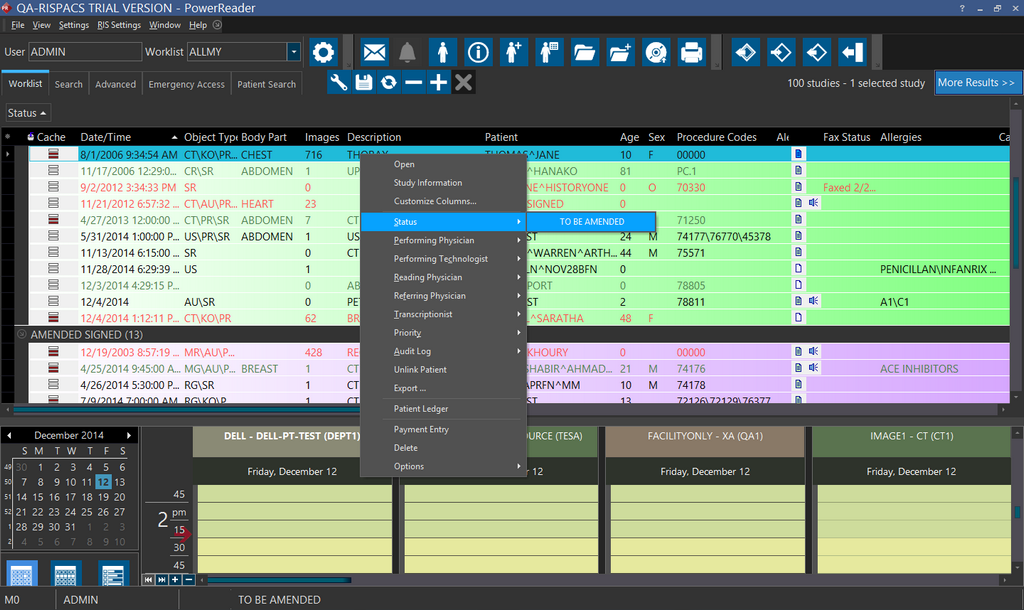The width and height of the screenshot is (1024, 610).
Task: Click the More Results >> button
Action: [976, 83]
